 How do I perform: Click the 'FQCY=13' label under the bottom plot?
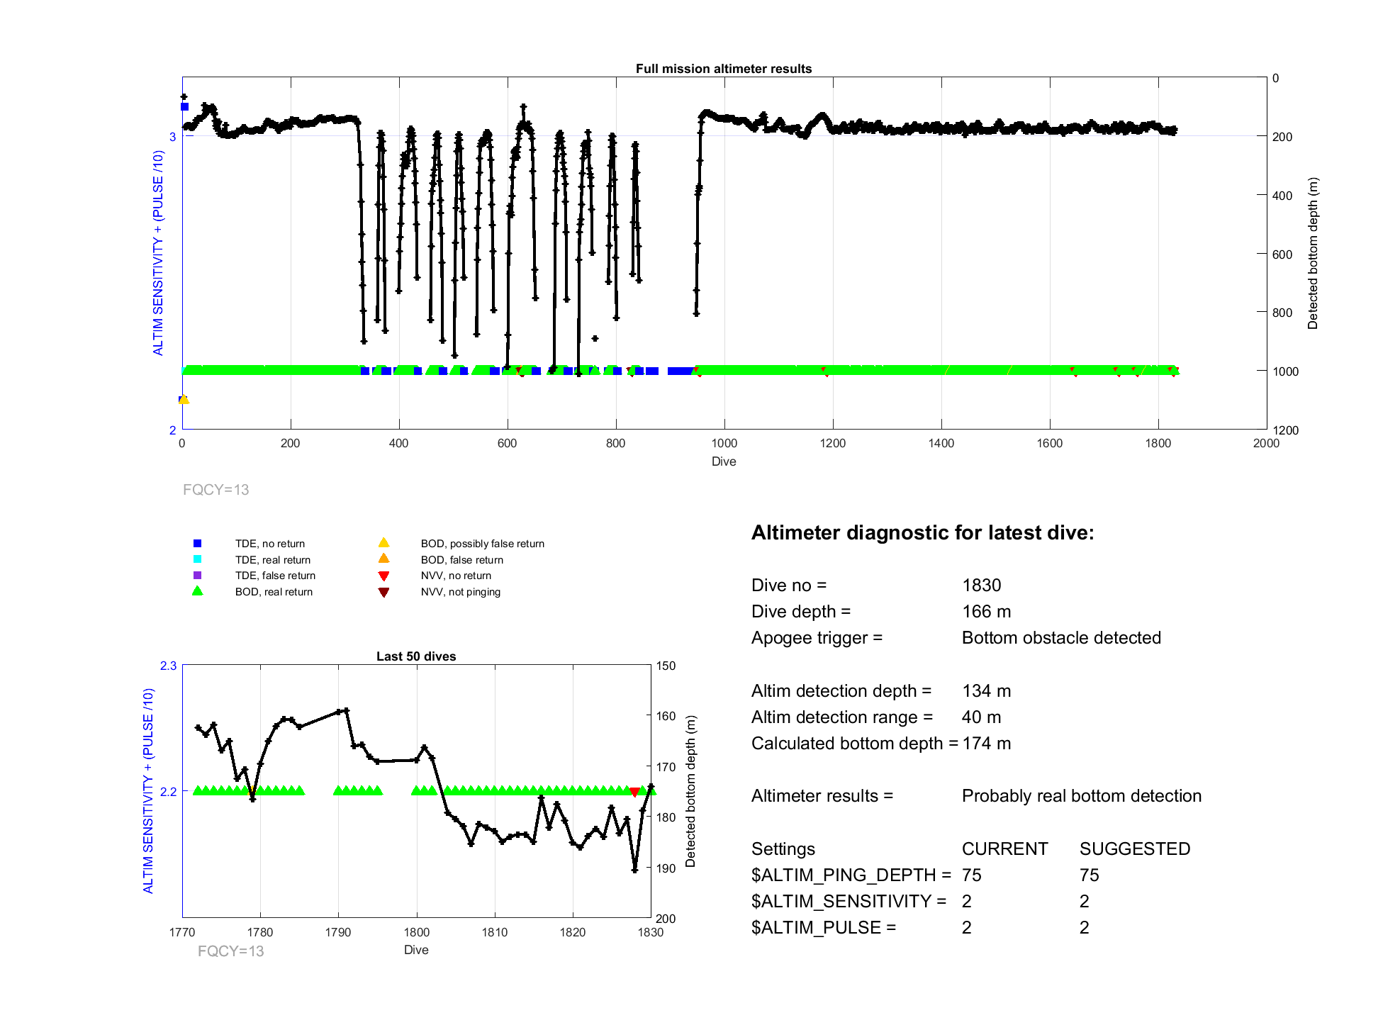click(x=231, y=950)
